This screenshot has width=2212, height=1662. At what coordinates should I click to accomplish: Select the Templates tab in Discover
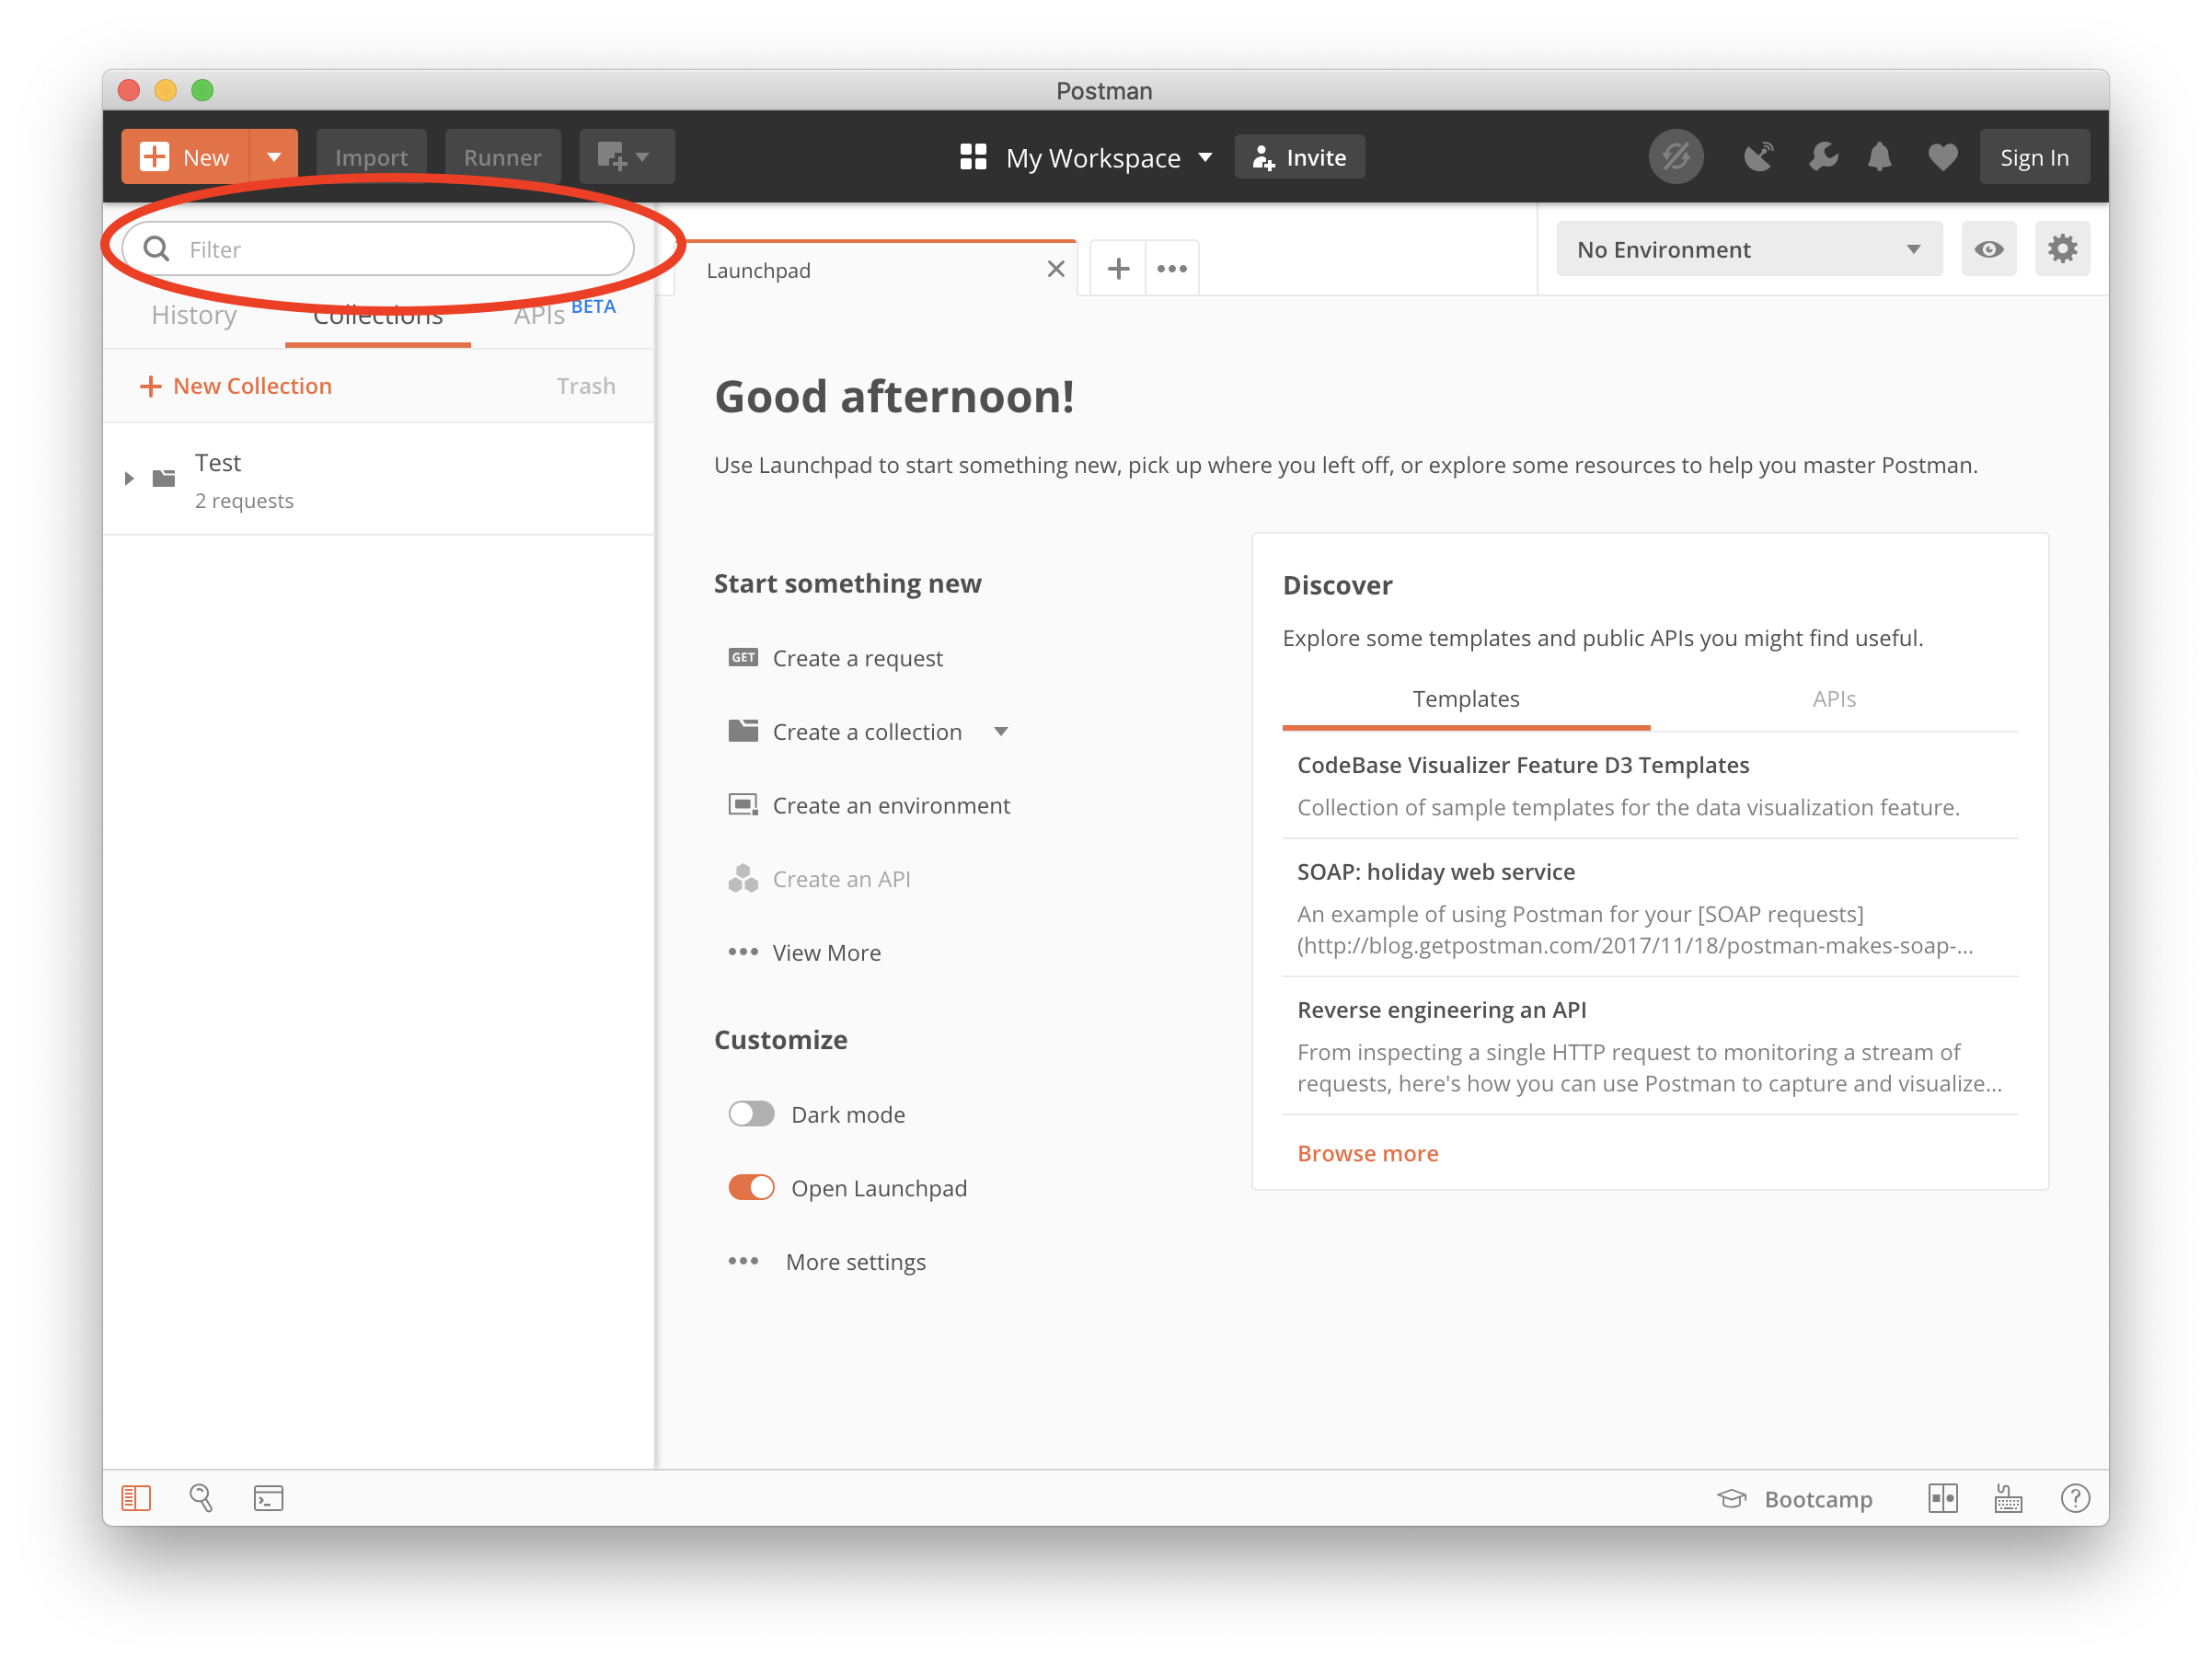coord(1466,699)
